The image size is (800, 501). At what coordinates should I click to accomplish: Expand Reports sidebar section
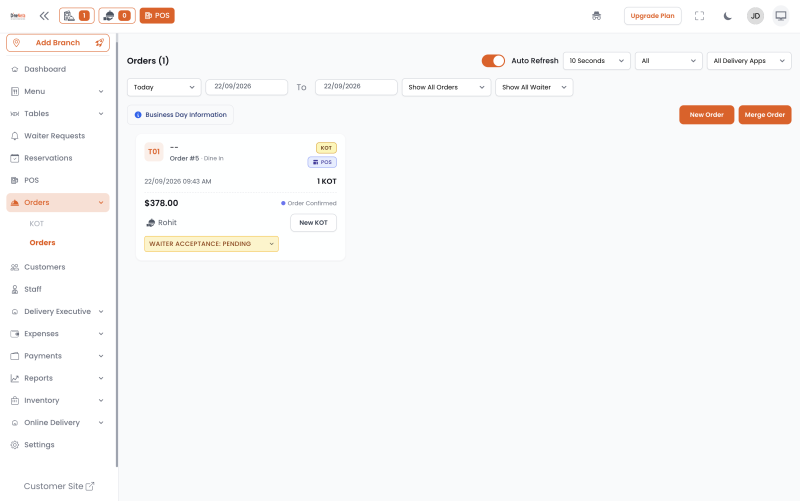[58, 378]
